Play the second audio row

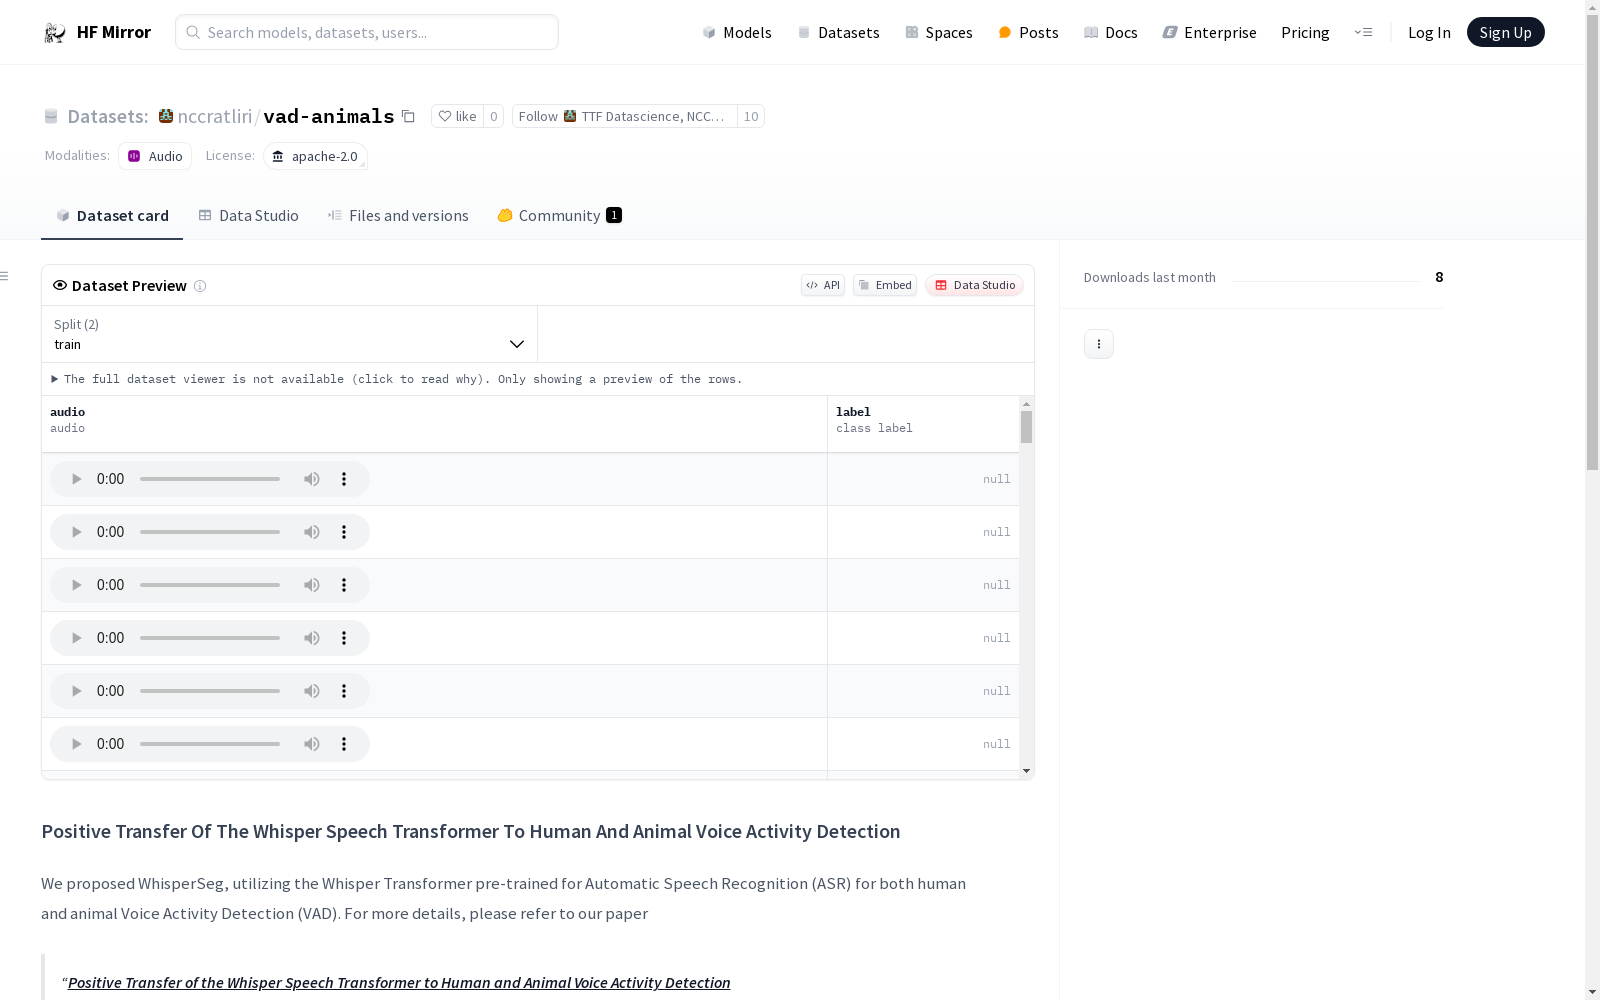point(76,532)
